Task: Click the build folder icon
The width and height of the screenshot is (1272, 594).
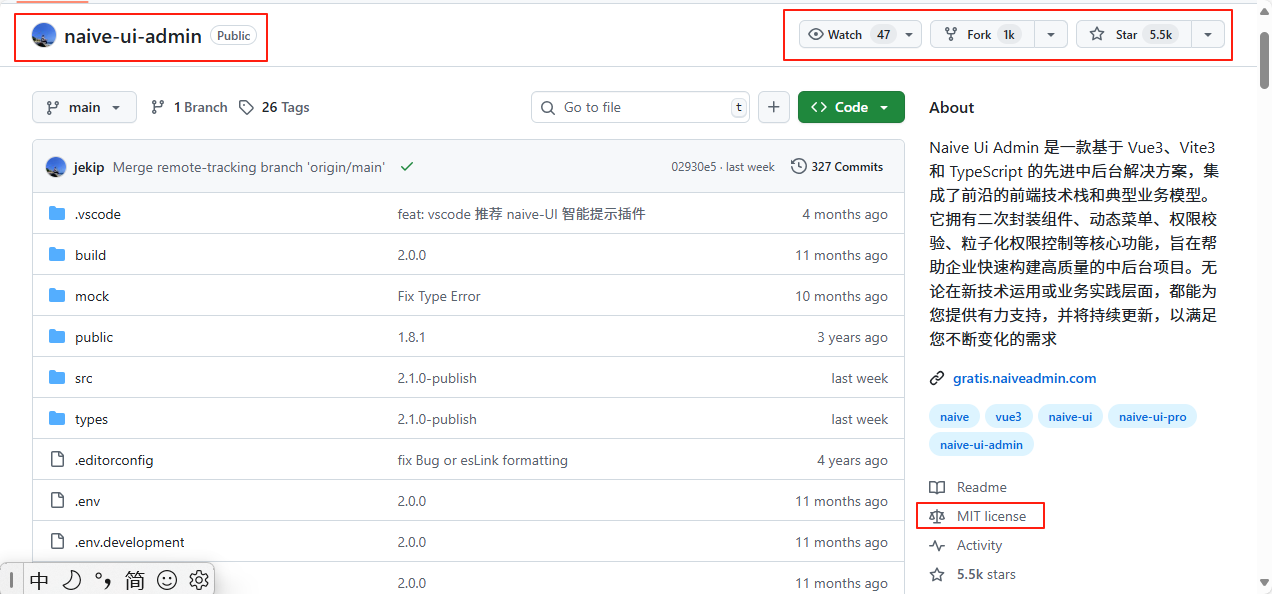Action: tap(57, 254)
